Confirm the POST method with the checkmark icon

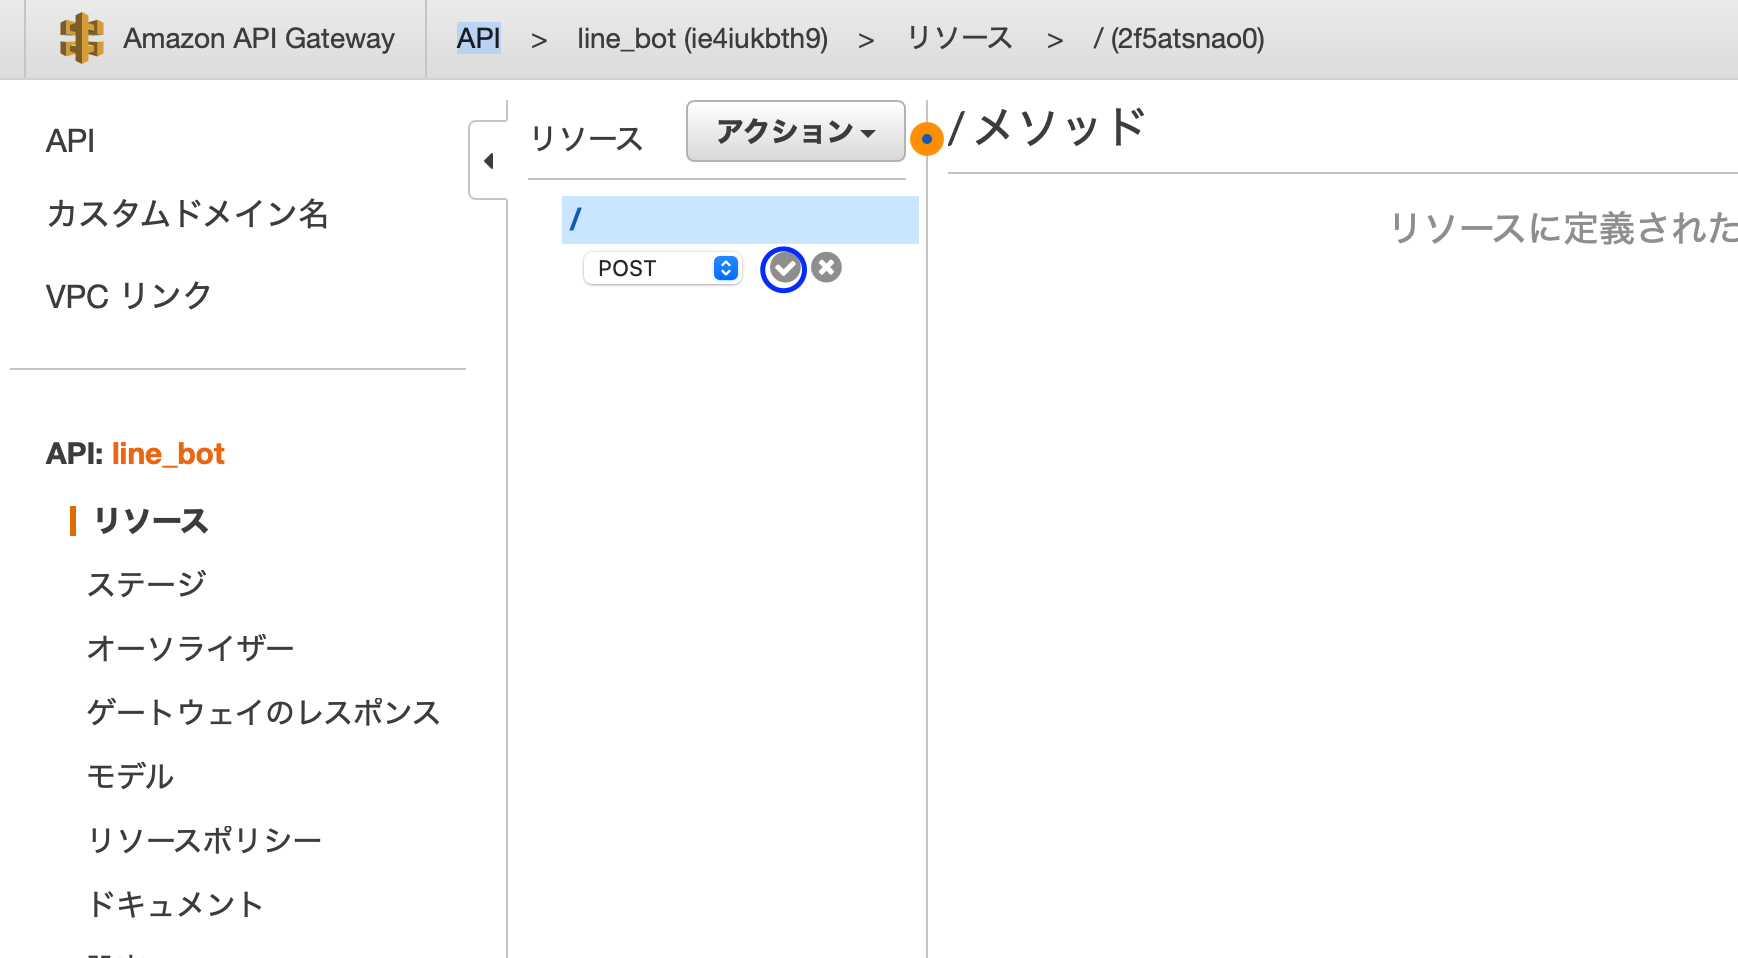(784, 268)
